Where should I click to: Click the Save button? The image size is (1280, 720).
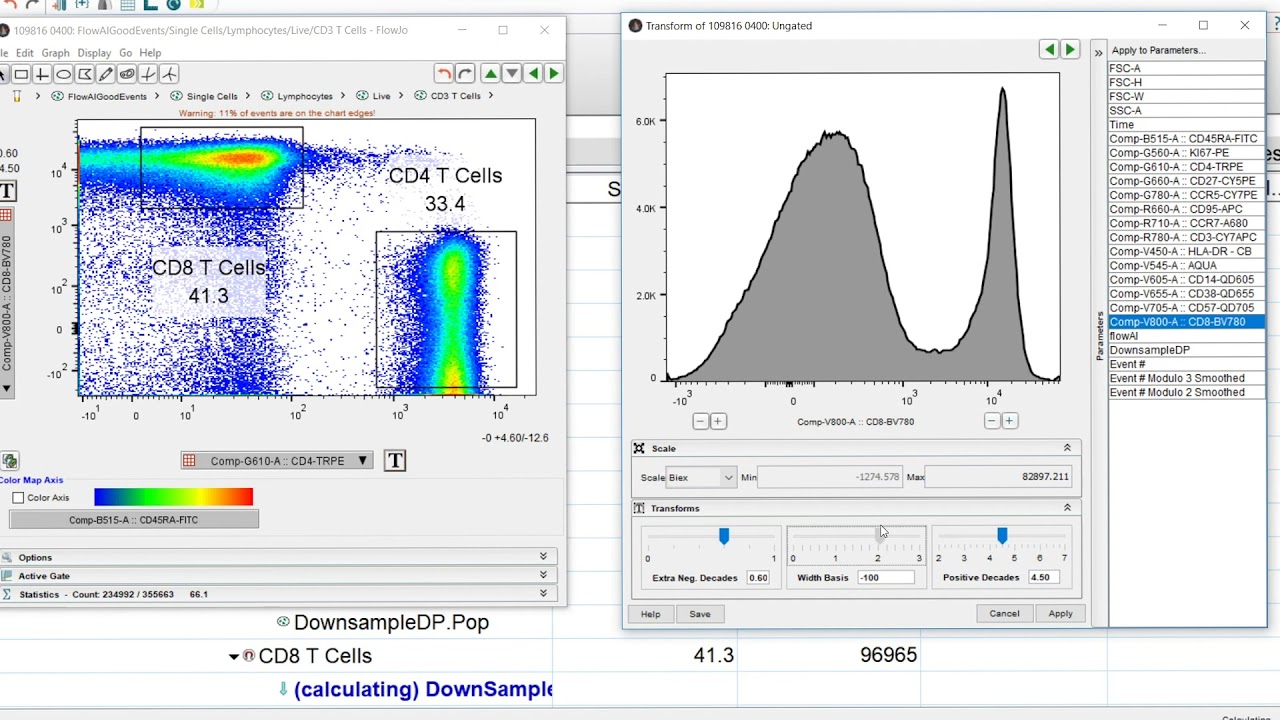pos(700,614)
